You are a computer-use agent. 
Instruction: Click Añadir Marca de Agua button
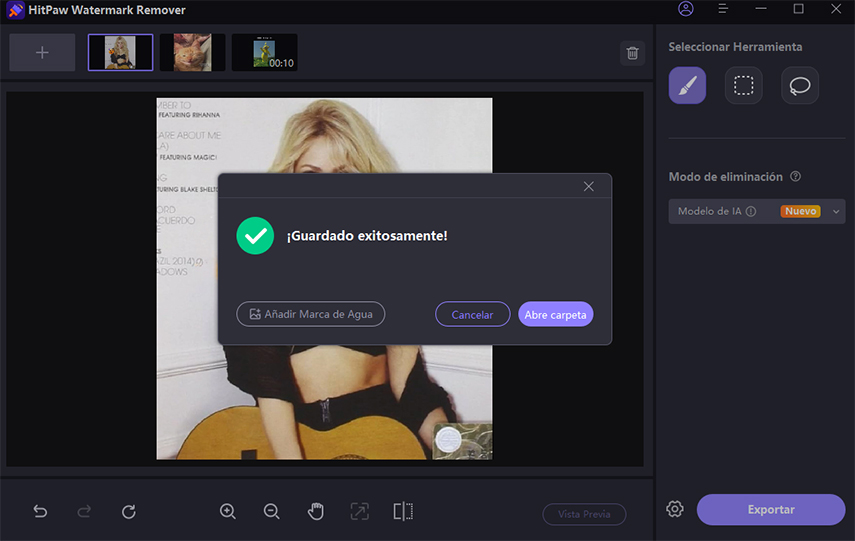[311, 314]
